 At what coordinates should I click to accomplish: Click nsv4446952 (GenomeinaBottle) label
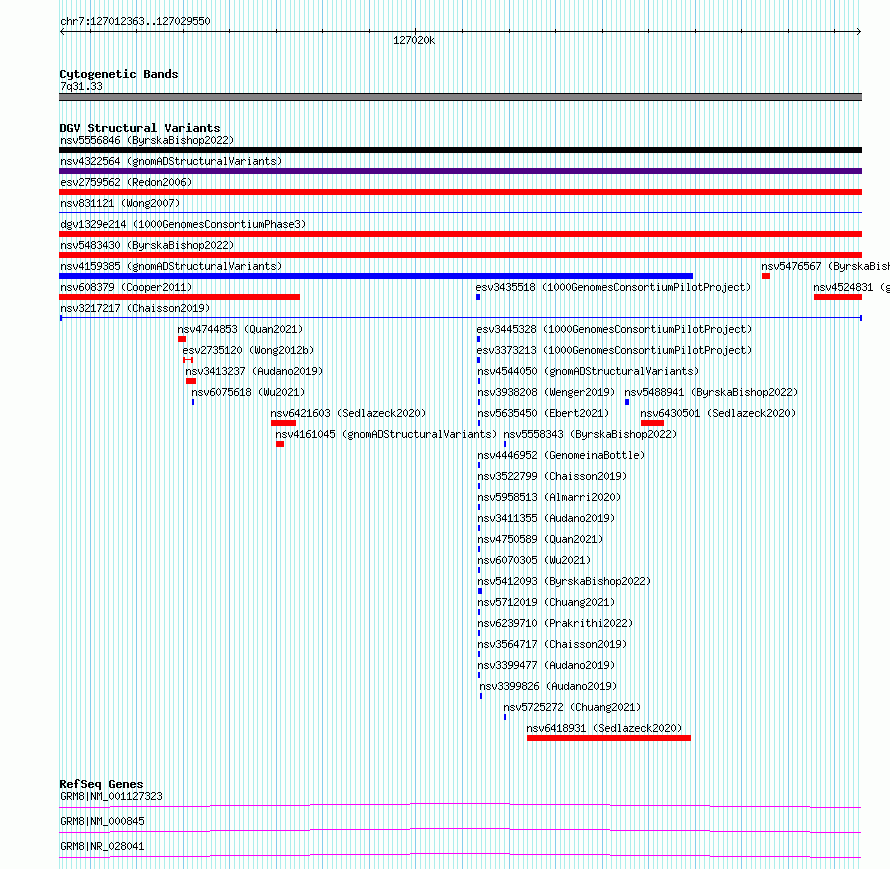pyautogui.click(x=561, y=455)
